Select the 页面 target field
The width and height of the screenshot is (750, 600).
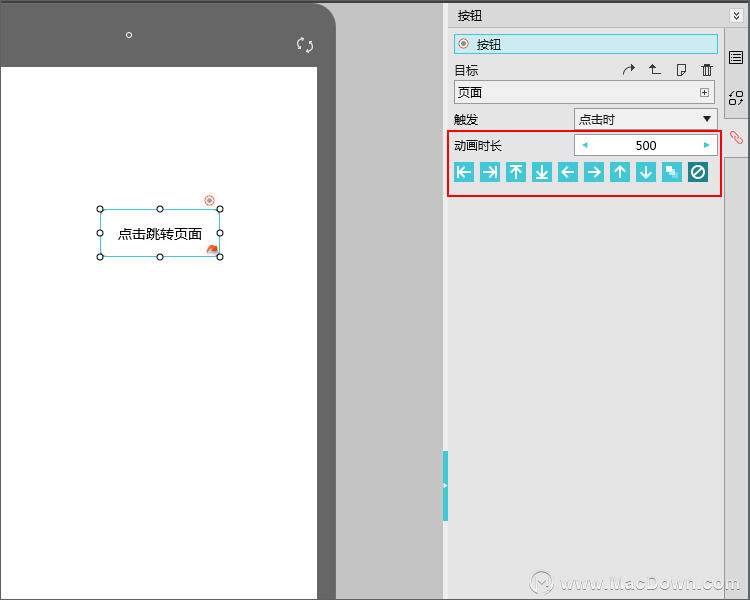[x=584, y=92]
